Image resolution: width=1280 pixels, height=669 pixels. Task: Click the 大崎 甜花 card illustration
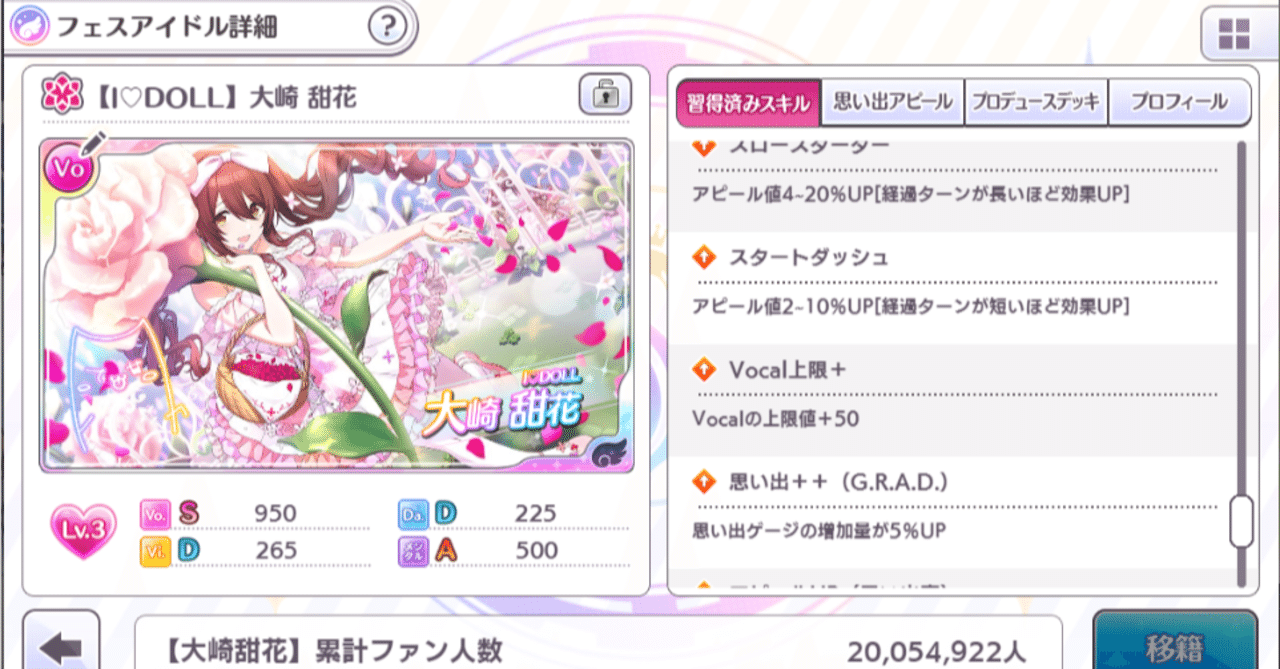tap(336, 305)
